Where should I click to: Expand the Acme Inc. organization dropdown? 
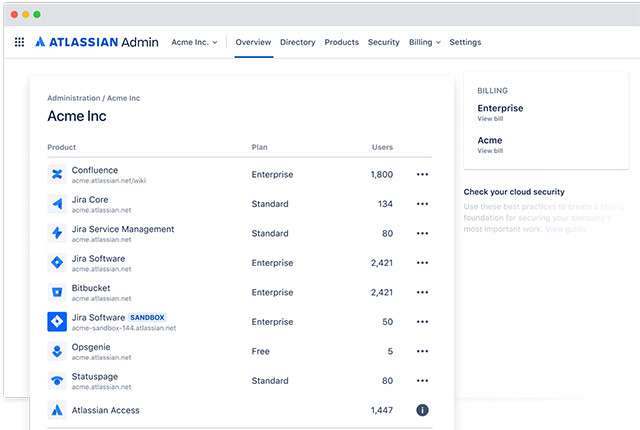[194, 42]
